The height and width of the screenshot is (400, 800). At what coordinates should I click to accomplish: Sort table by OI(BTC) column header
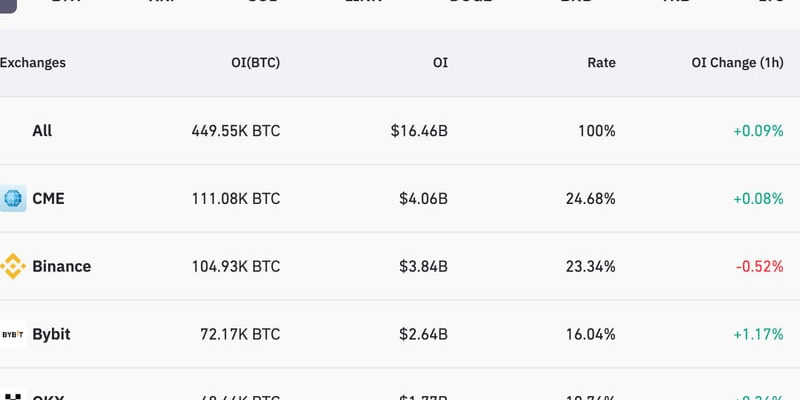click(256, 63)
